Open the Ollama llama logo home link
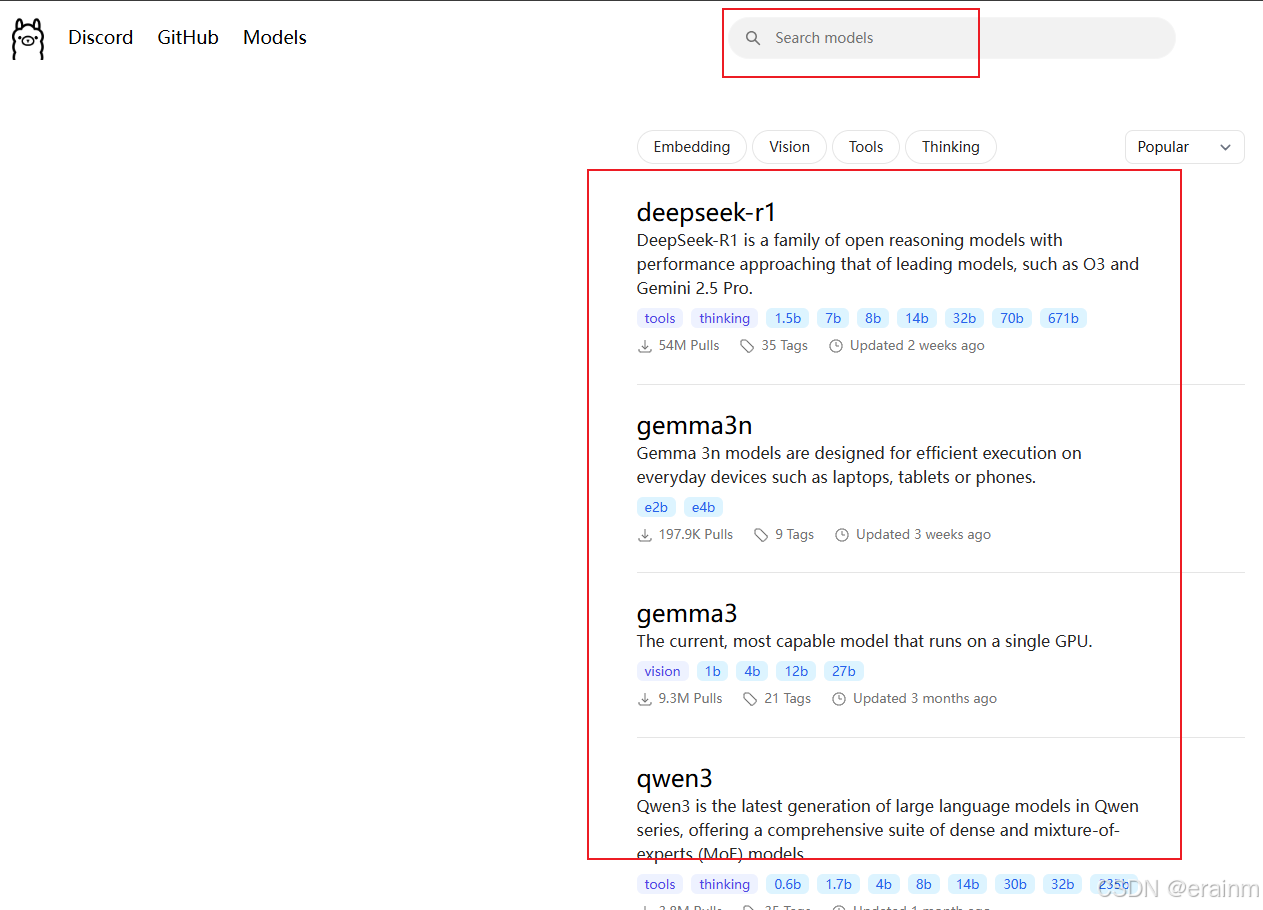The image size is (1263, 910). pyautogui.click(x=28, y=39)
